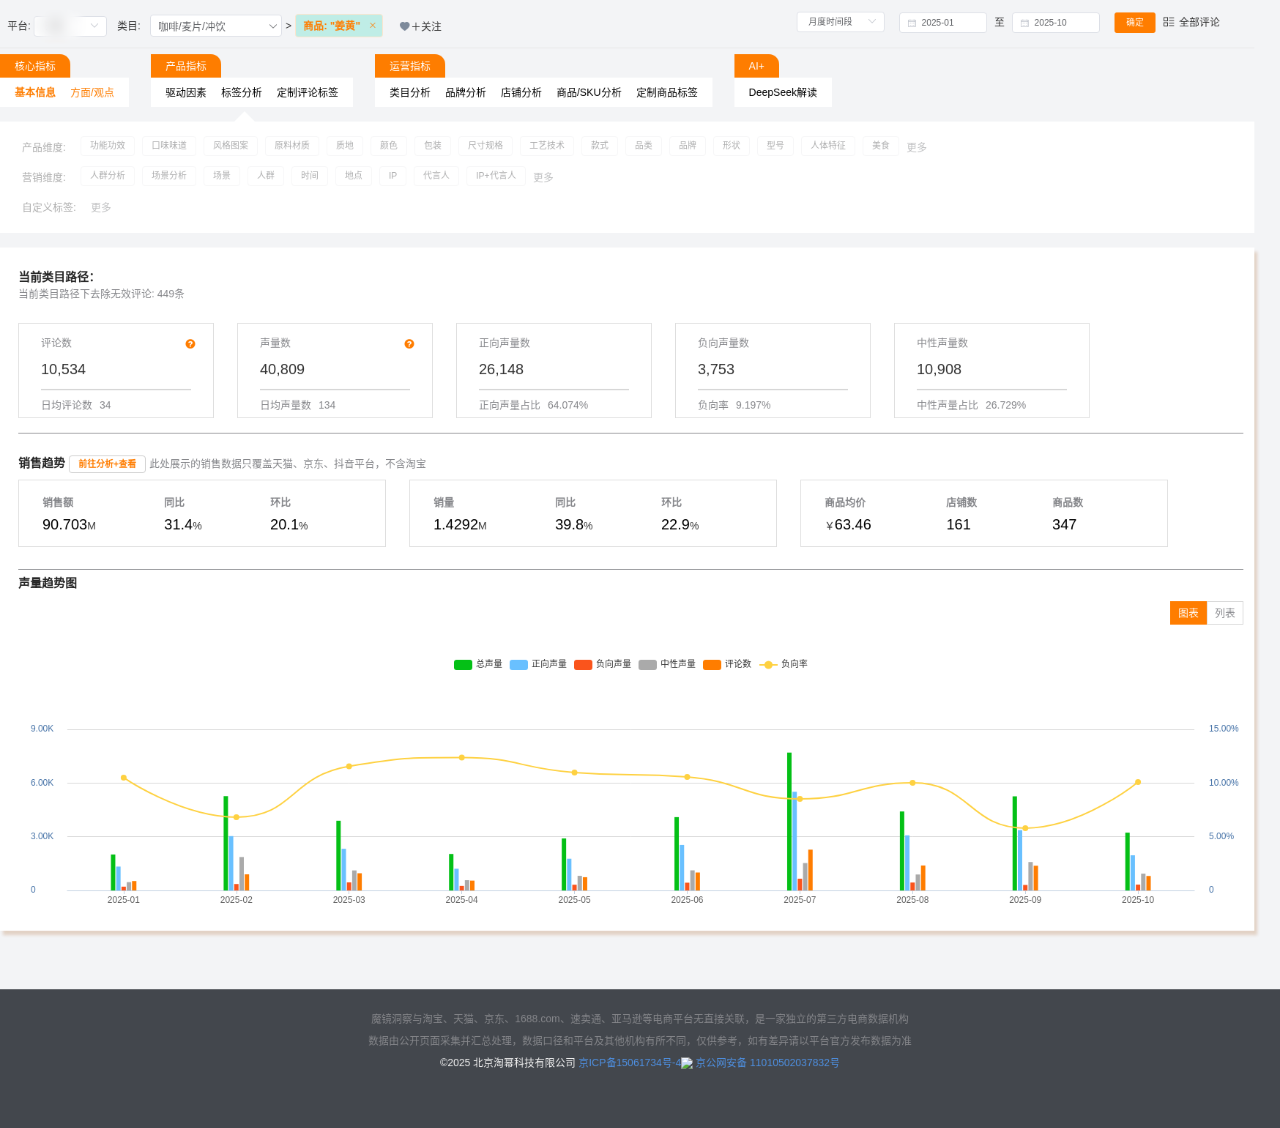Open the 平台 platform dropdown
Image resolution: width=1280 pixels, height=1128 pixels.
point(70,26)
